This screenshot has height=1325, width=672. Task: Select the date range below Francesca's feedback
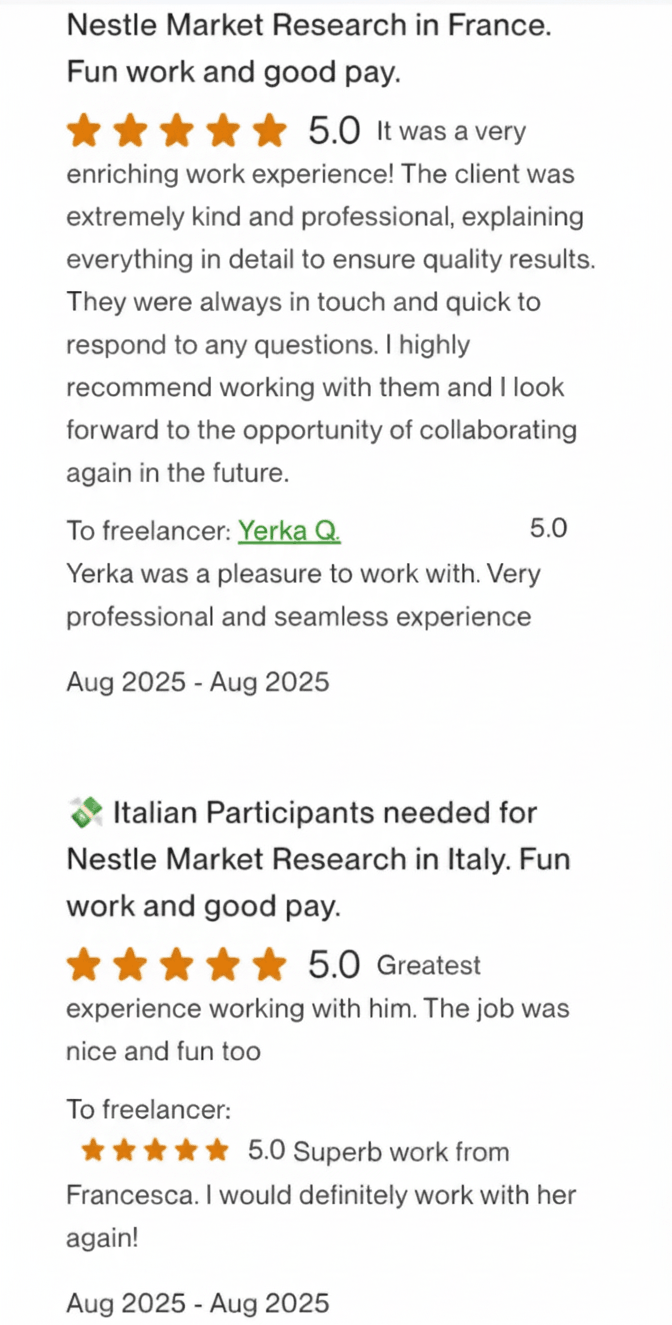[x=197, y=1303]
